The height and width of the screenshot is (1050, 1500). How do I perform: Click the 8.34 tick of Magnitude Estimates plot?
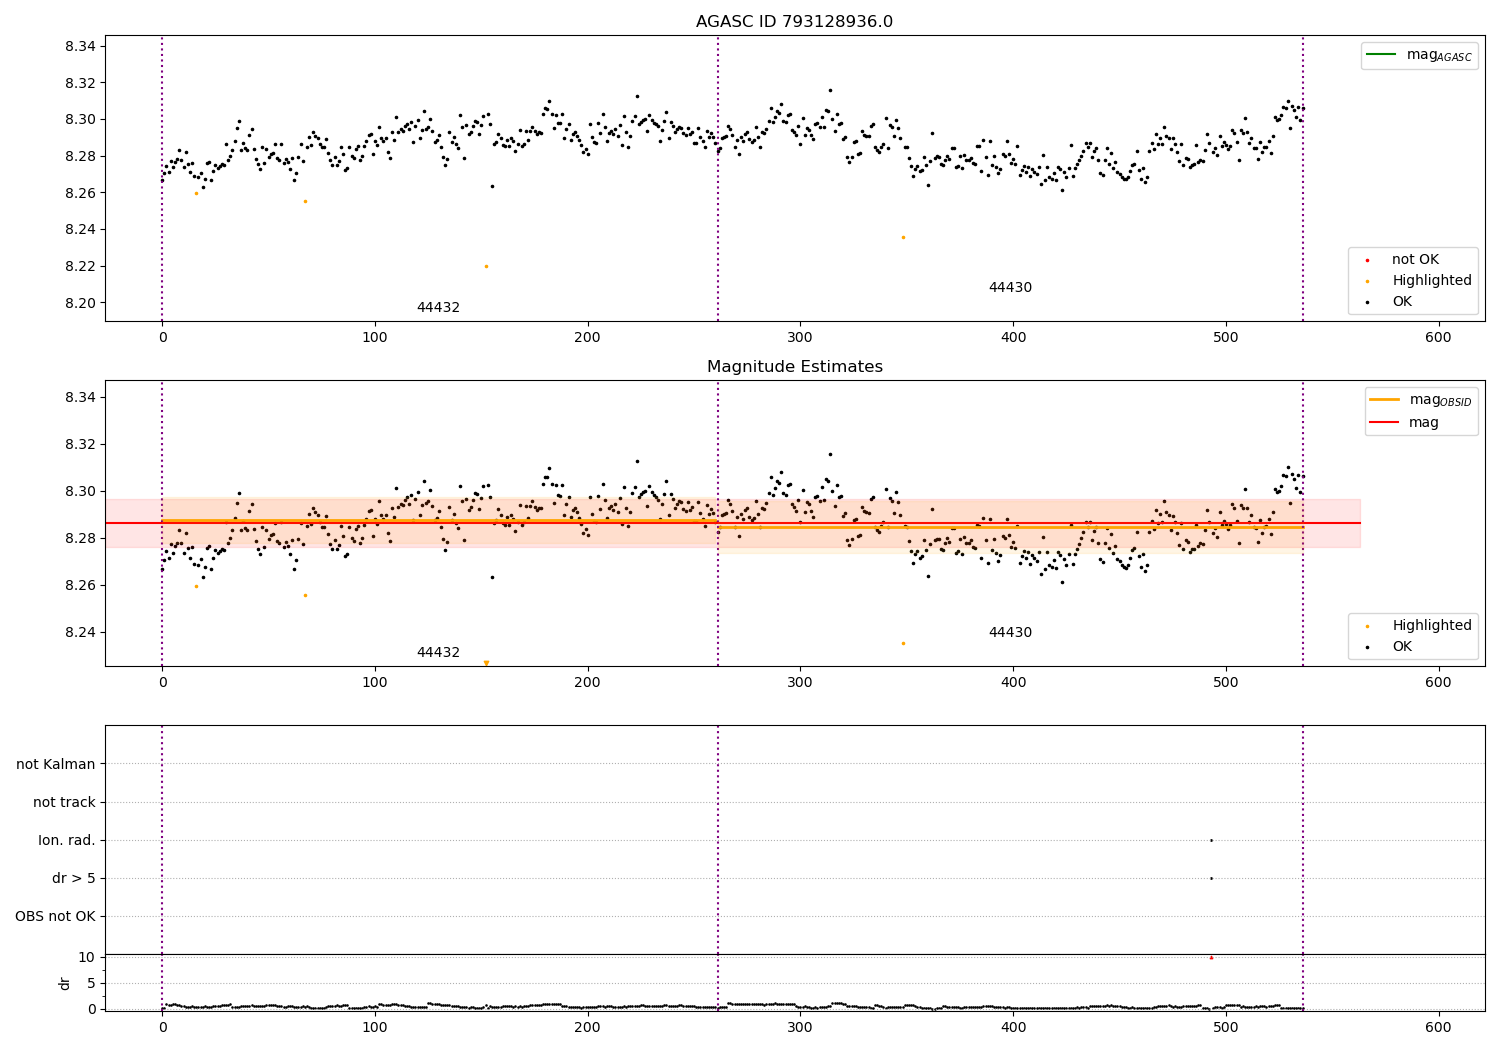(80, 398)
